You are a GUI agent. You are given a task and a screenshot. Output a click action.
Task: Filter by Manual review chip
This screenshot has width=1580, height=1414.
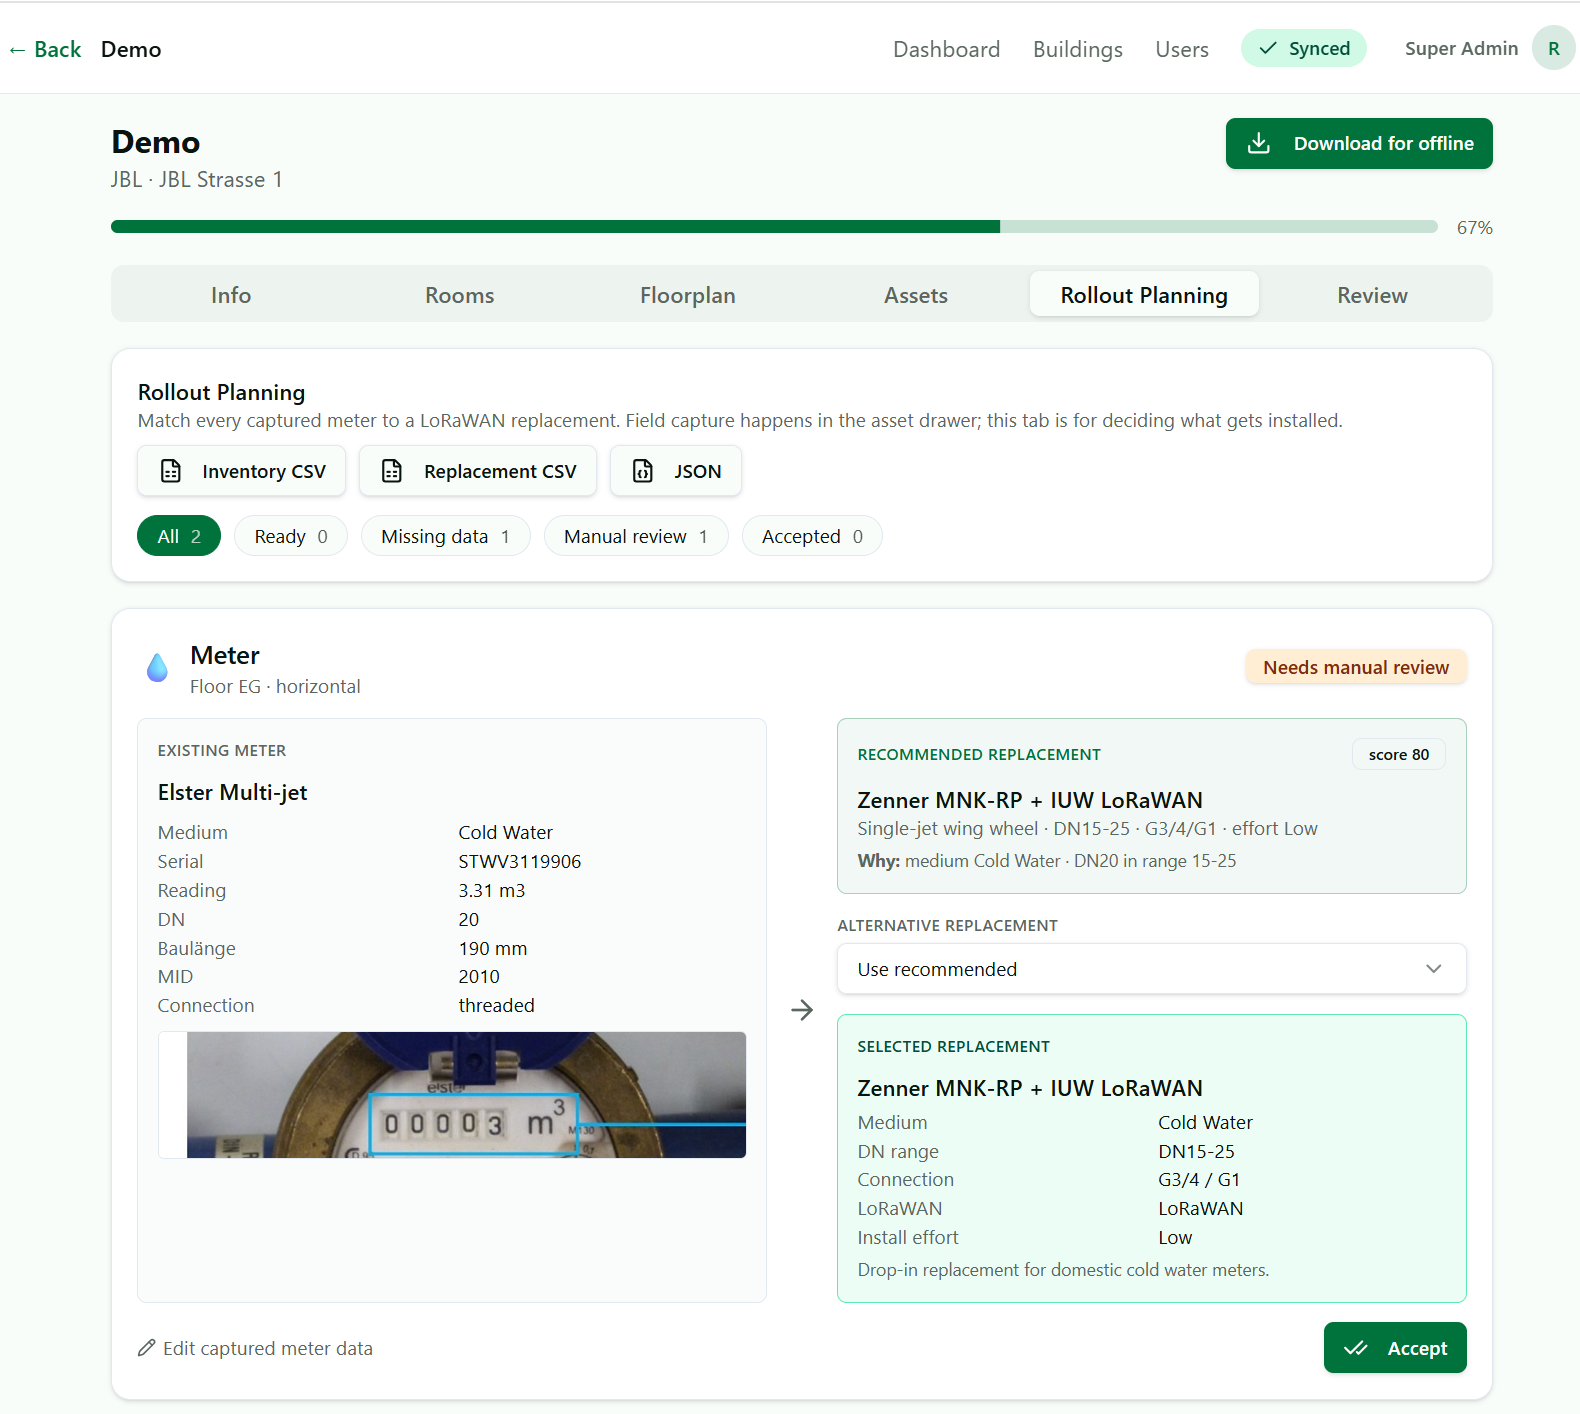click(x=636, y=536)
